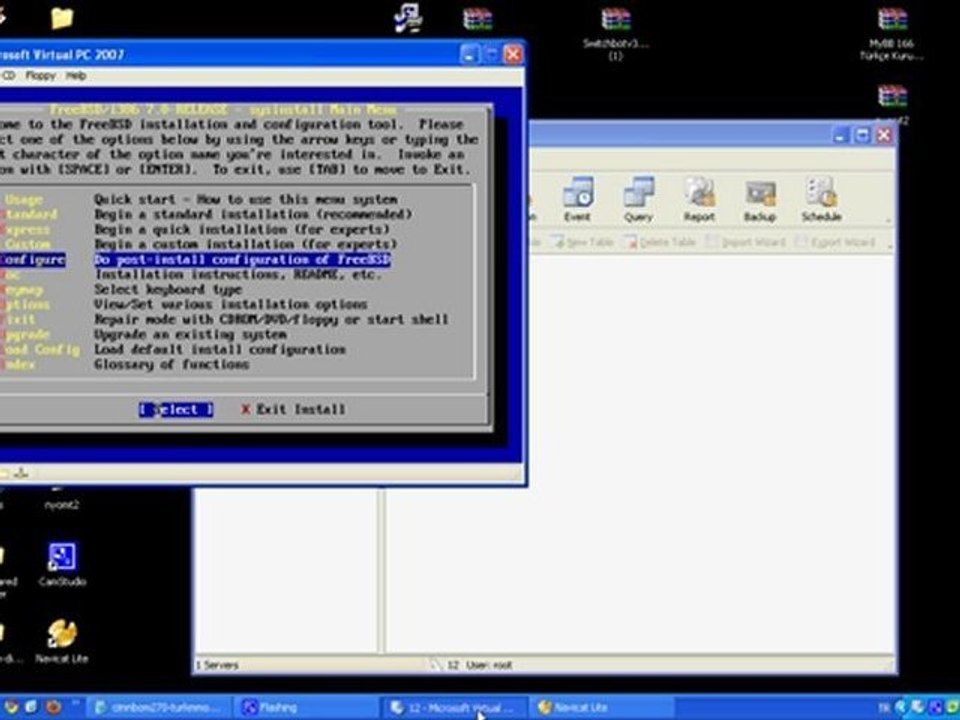Viewport: 960px width, 720px height.
Task: Switch to Flashing taskbar button
Action: tap(307, 708)
